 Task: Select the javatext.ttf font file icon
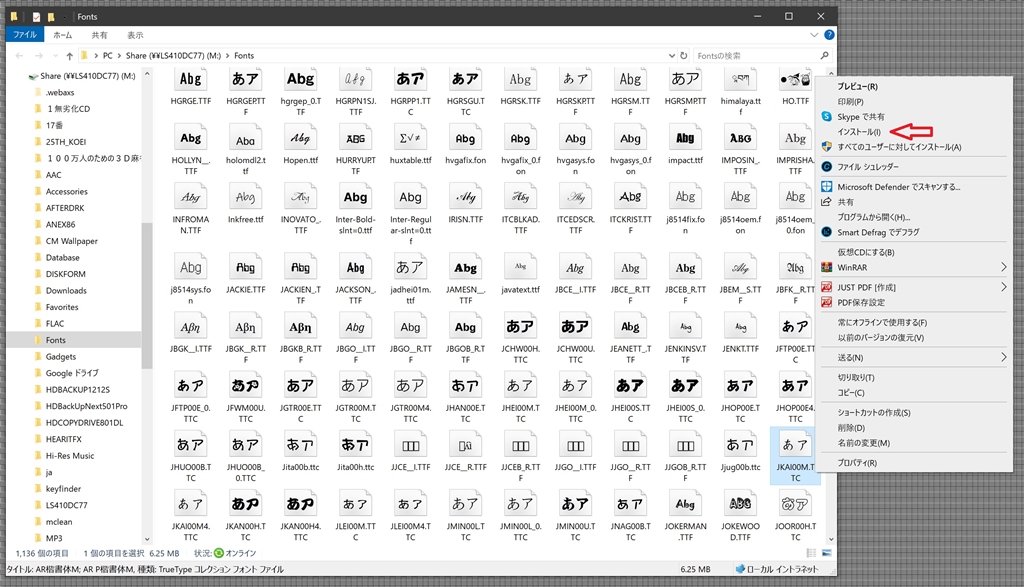520,268
